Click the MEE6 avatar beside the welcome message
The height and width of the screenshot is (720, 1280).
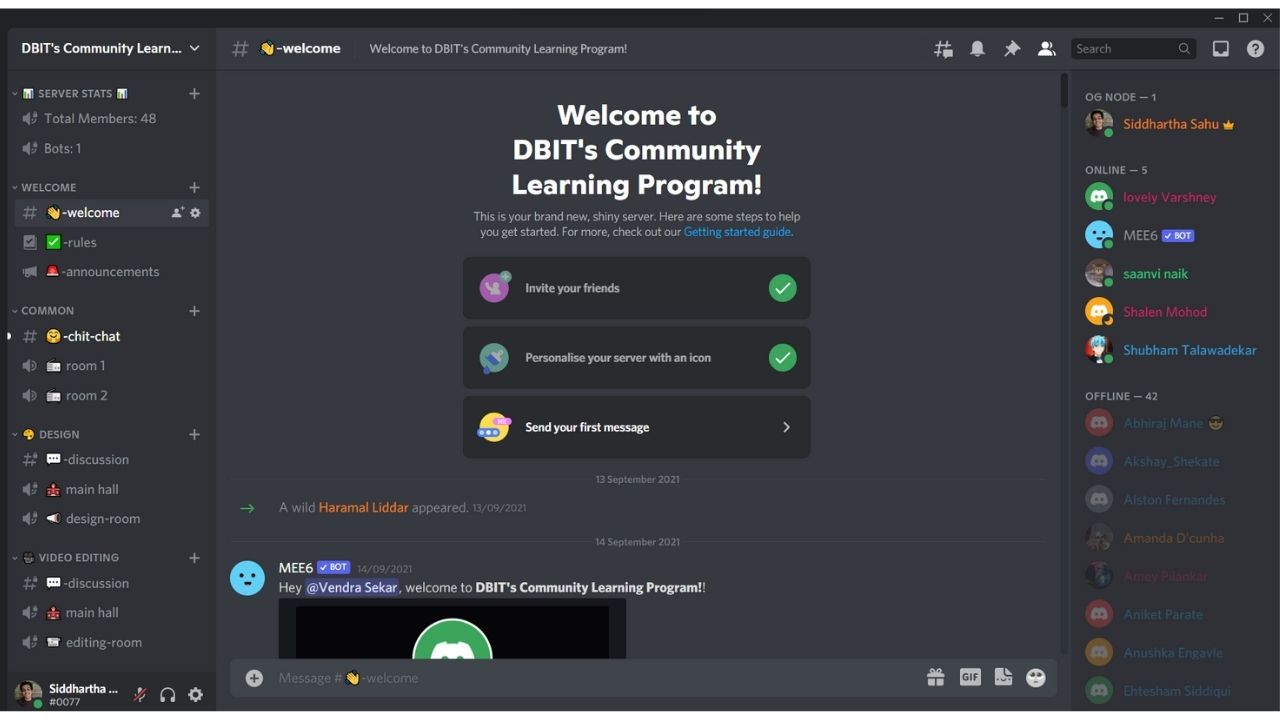click(248, 578)
